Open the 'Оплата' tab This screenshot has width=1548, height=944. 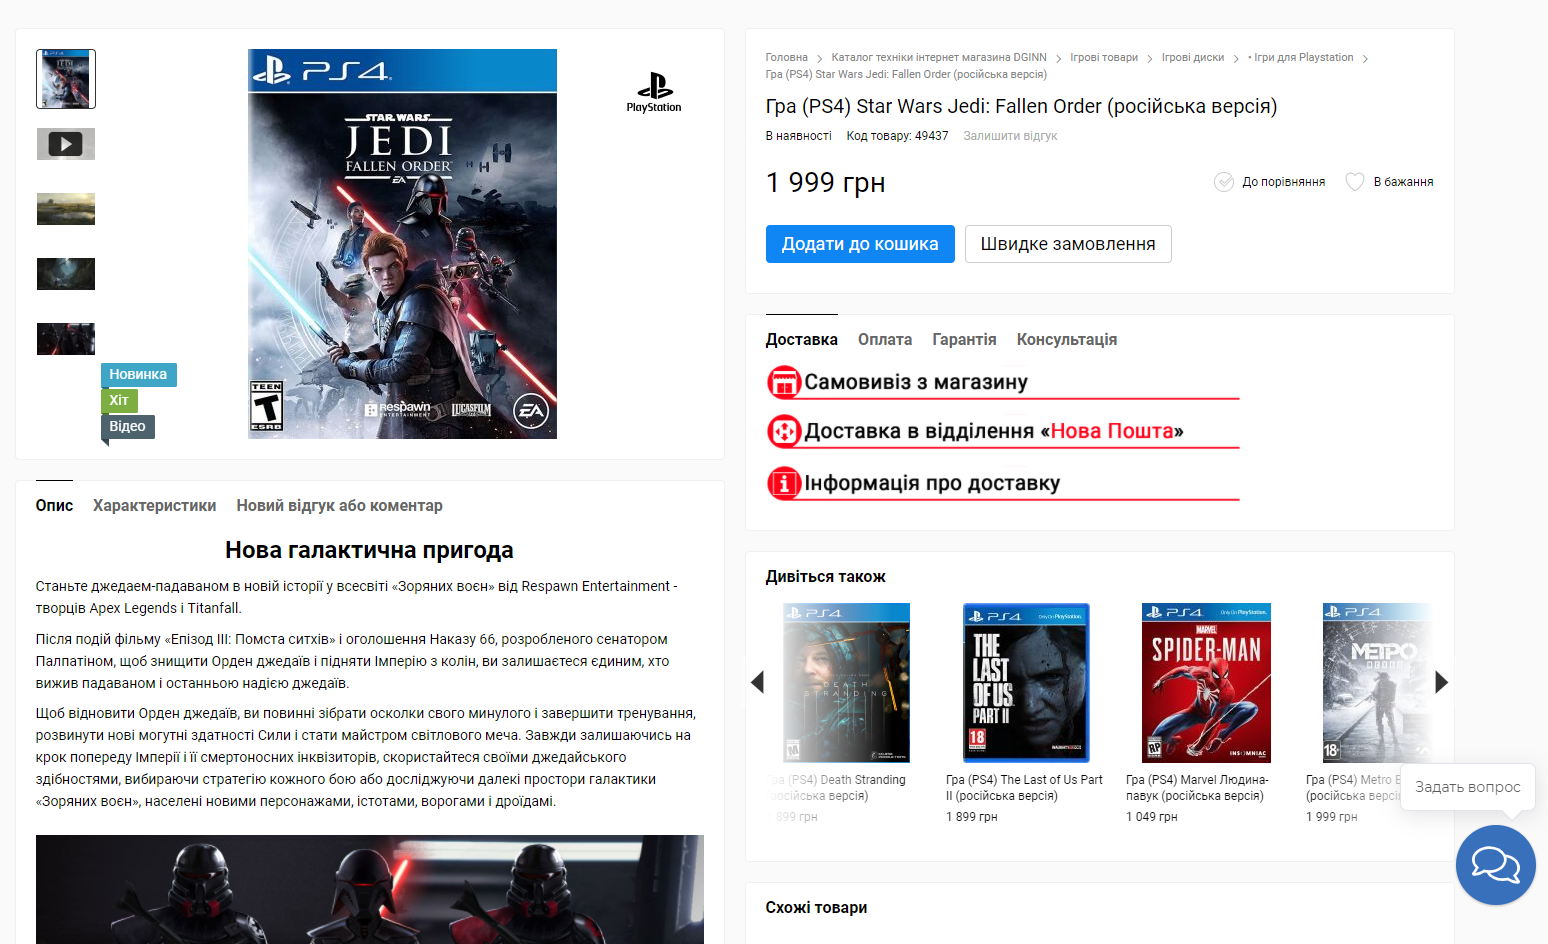tap(885, 340)
